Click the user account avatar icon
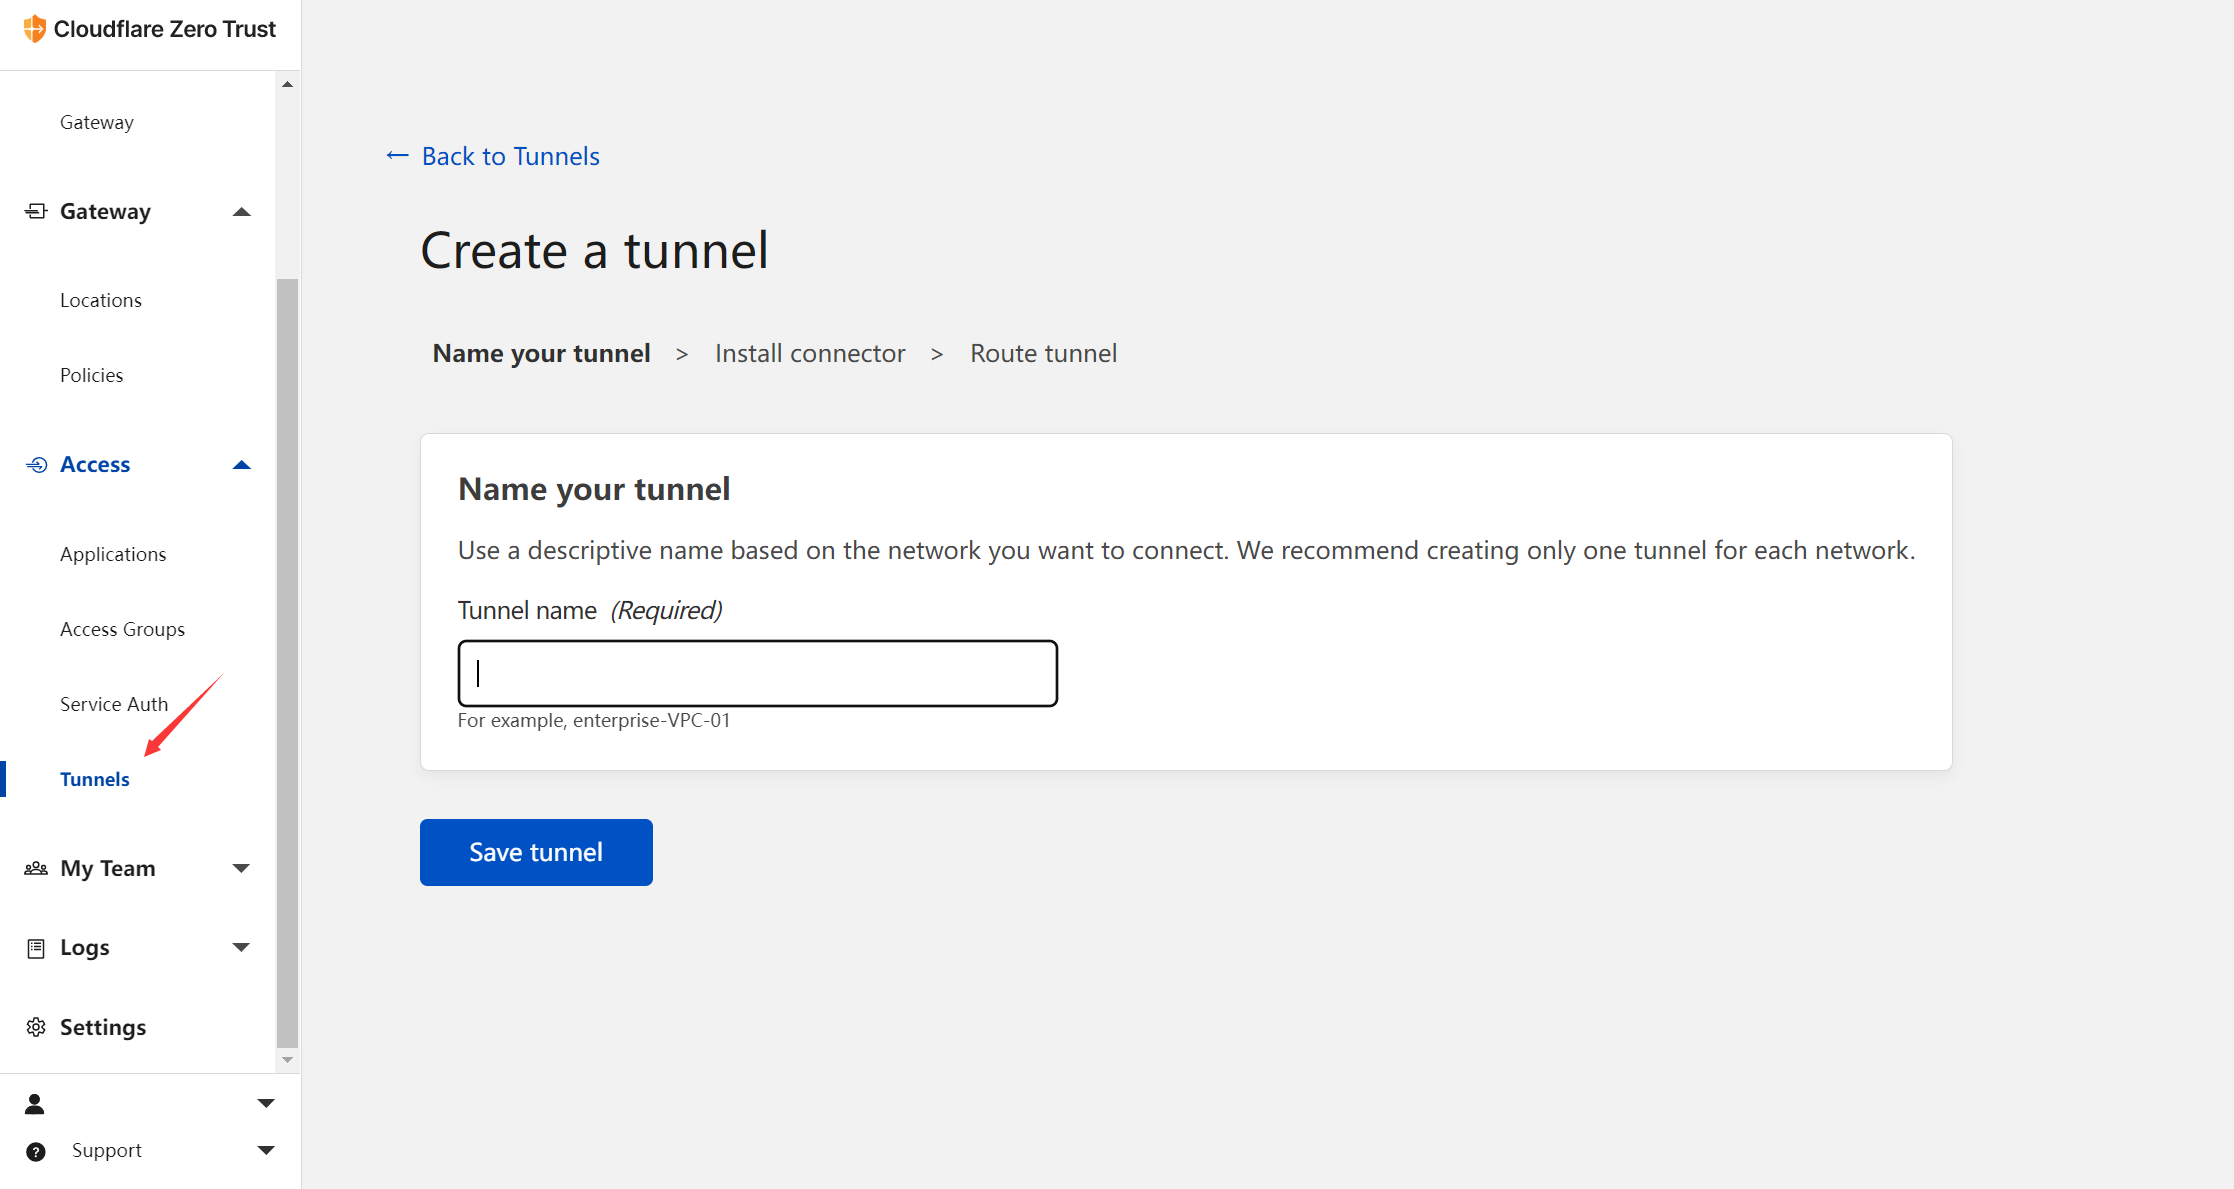 36,1103
